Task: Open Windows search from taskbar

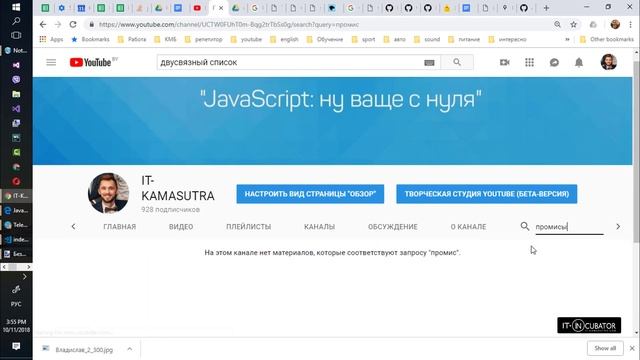Action: point(16,21)
